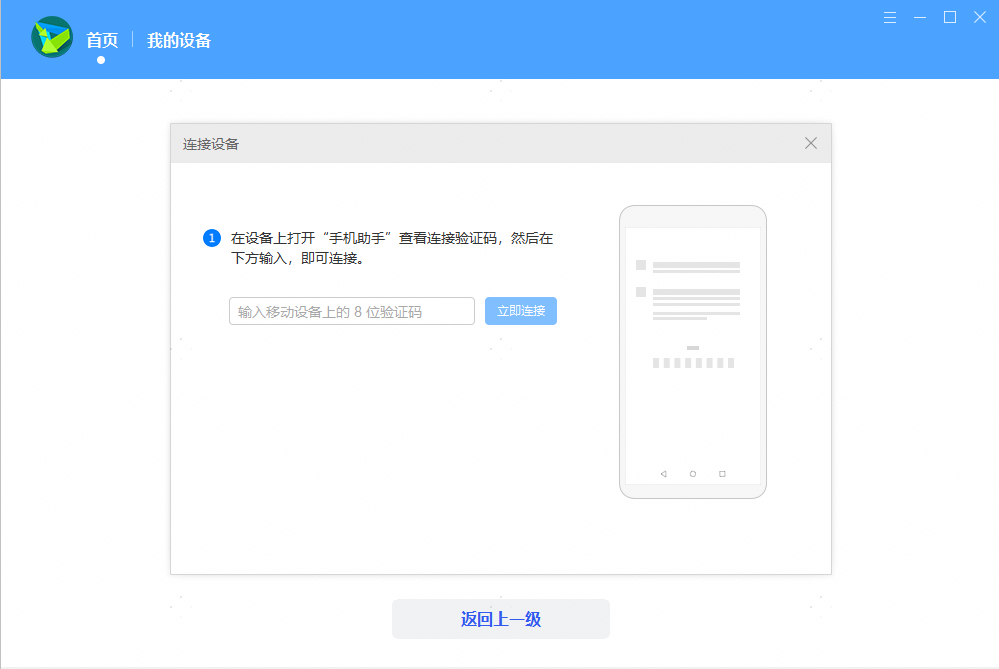The image size is (999, 669).
Task: Open the hamburger menu in title bar
Action: [889, 17]
